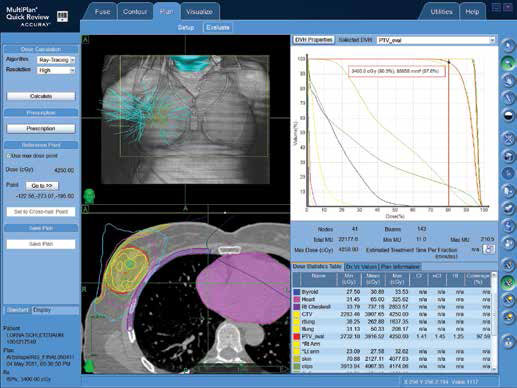Click the Beams value 142
The height and width of the screenshot is (388, 517).
point(421,229)
